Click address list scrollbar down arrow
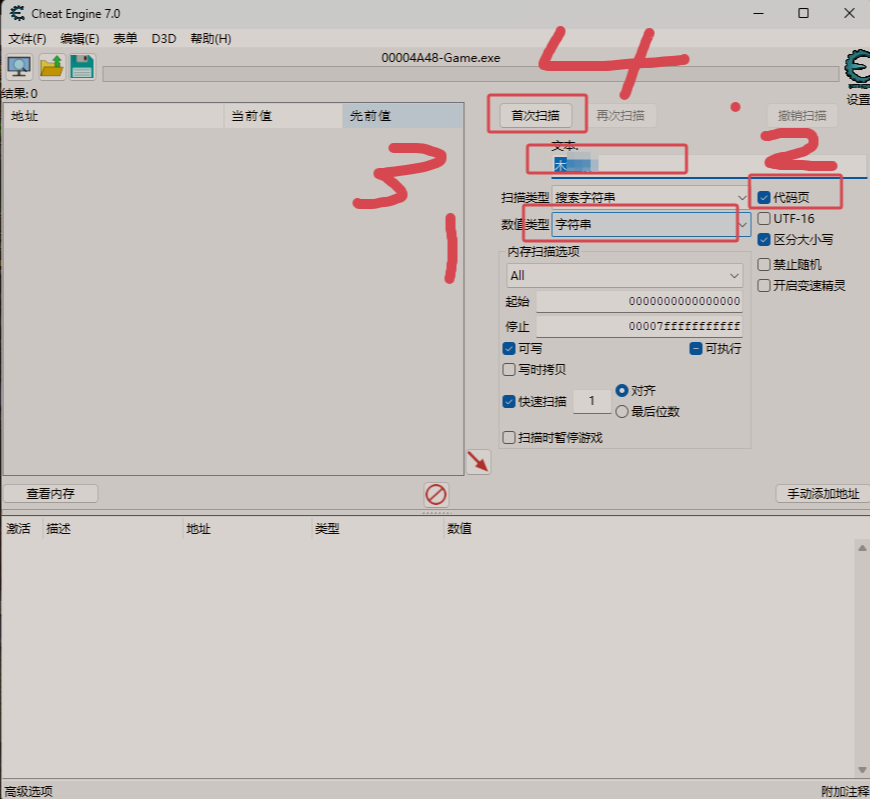 [x=862, y=770]
